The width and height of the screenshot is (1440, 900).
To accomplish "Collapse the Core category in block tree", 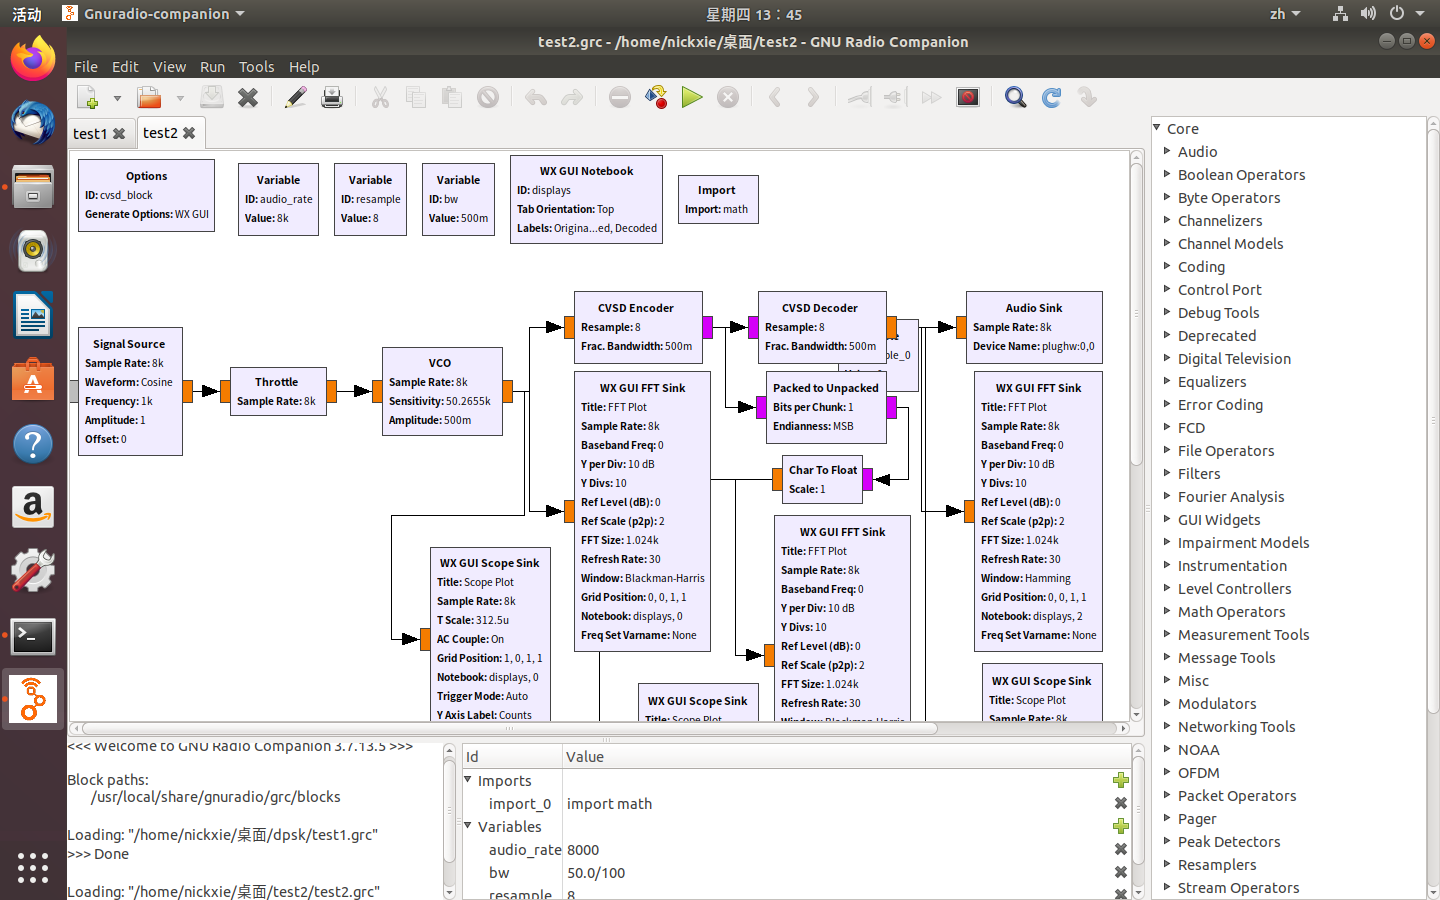I will (1157, 128).
